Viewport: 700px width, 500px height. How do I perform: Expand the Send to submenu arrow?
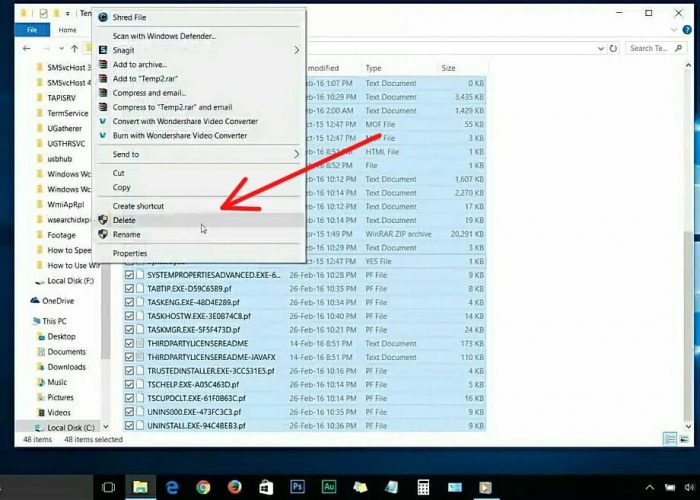click(296, 154)
